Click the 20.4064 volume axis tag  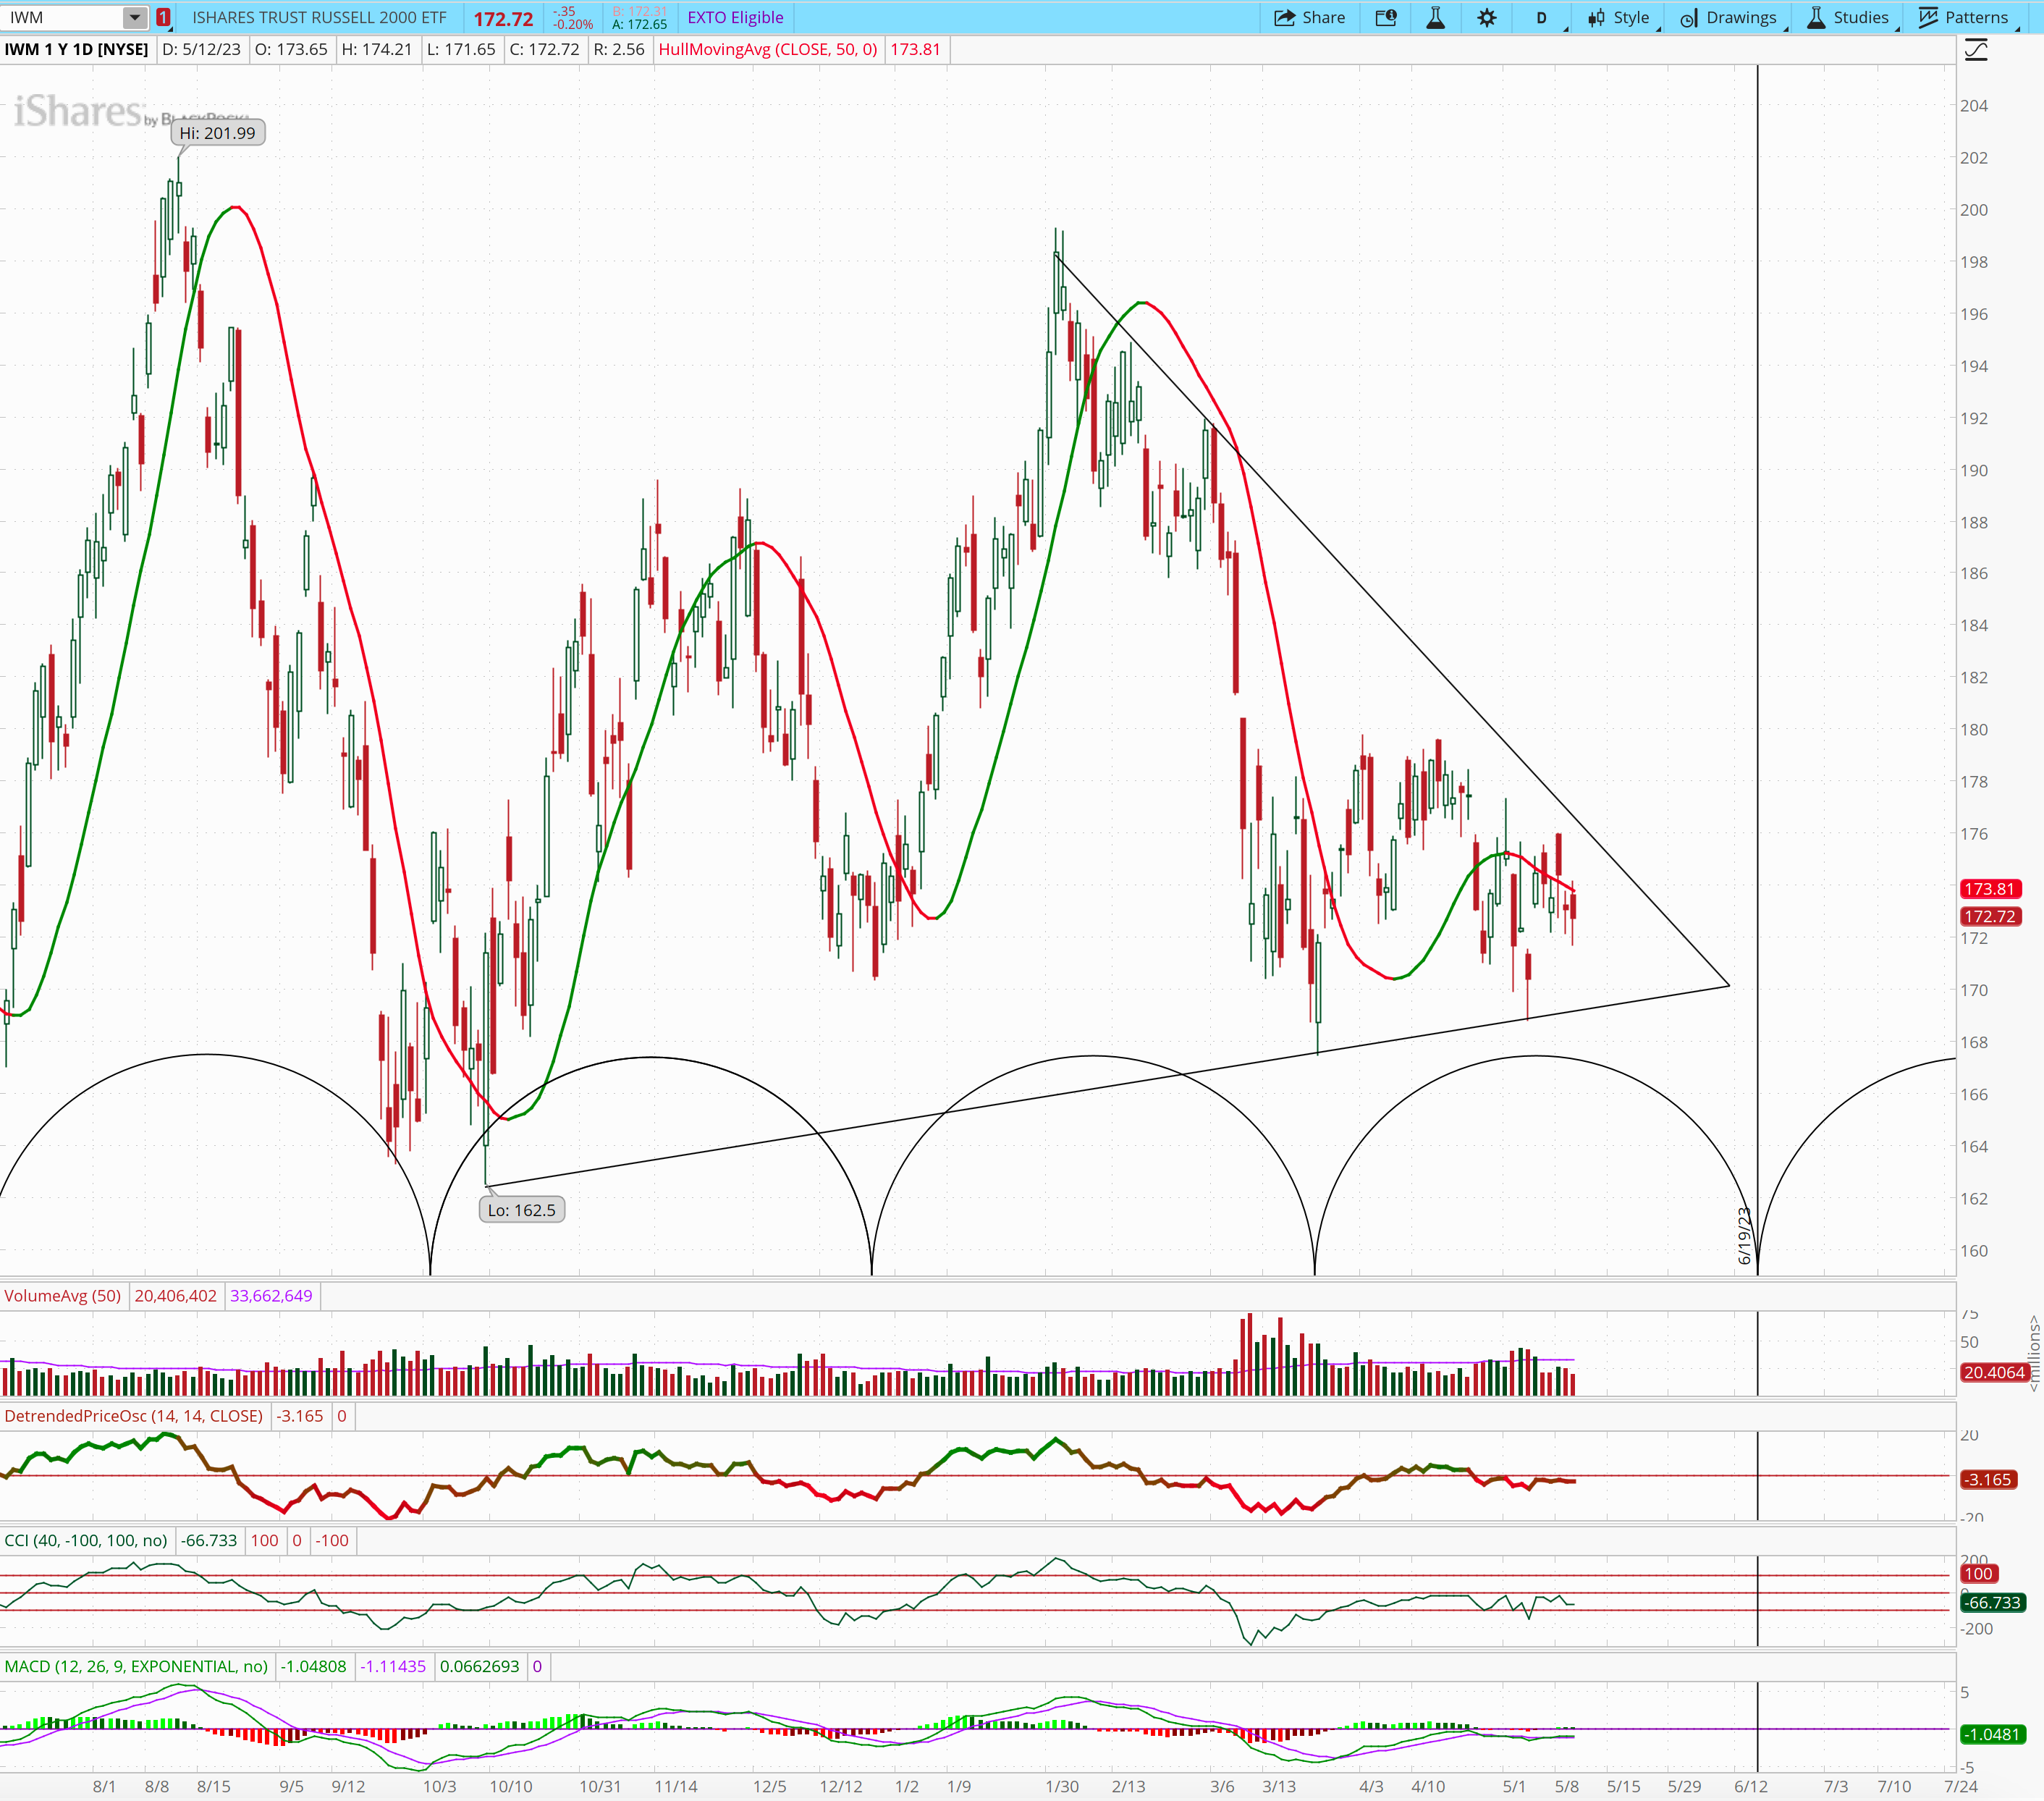1993,1372
